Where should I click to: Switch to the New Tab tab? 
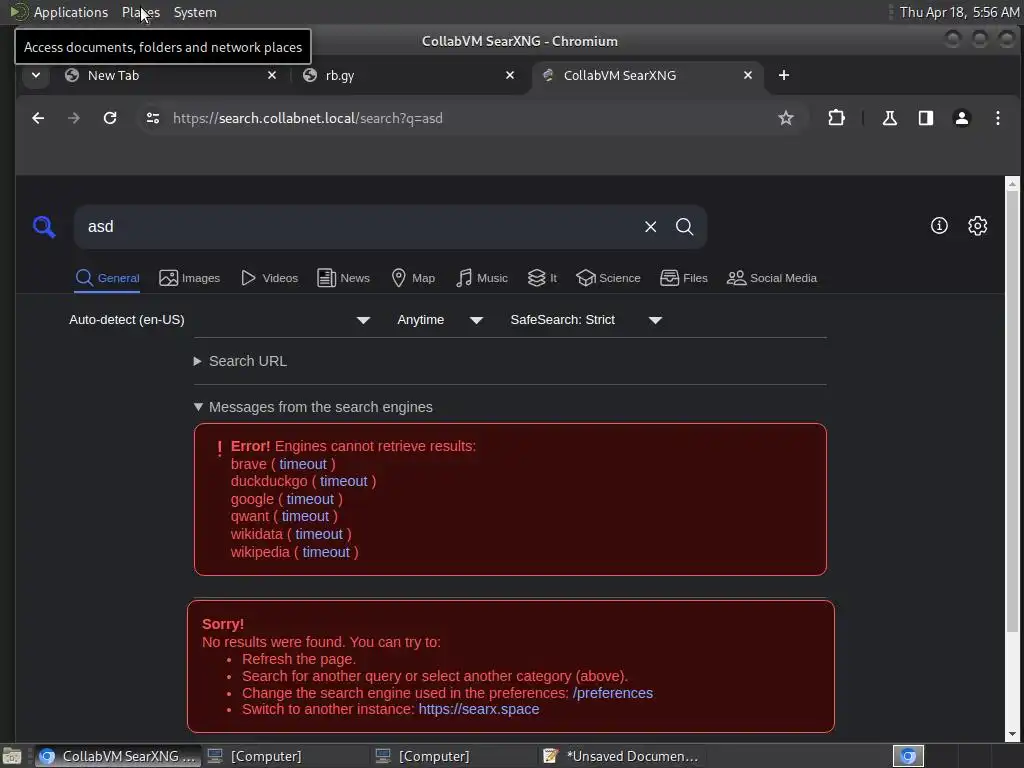(x=170, y=75)
